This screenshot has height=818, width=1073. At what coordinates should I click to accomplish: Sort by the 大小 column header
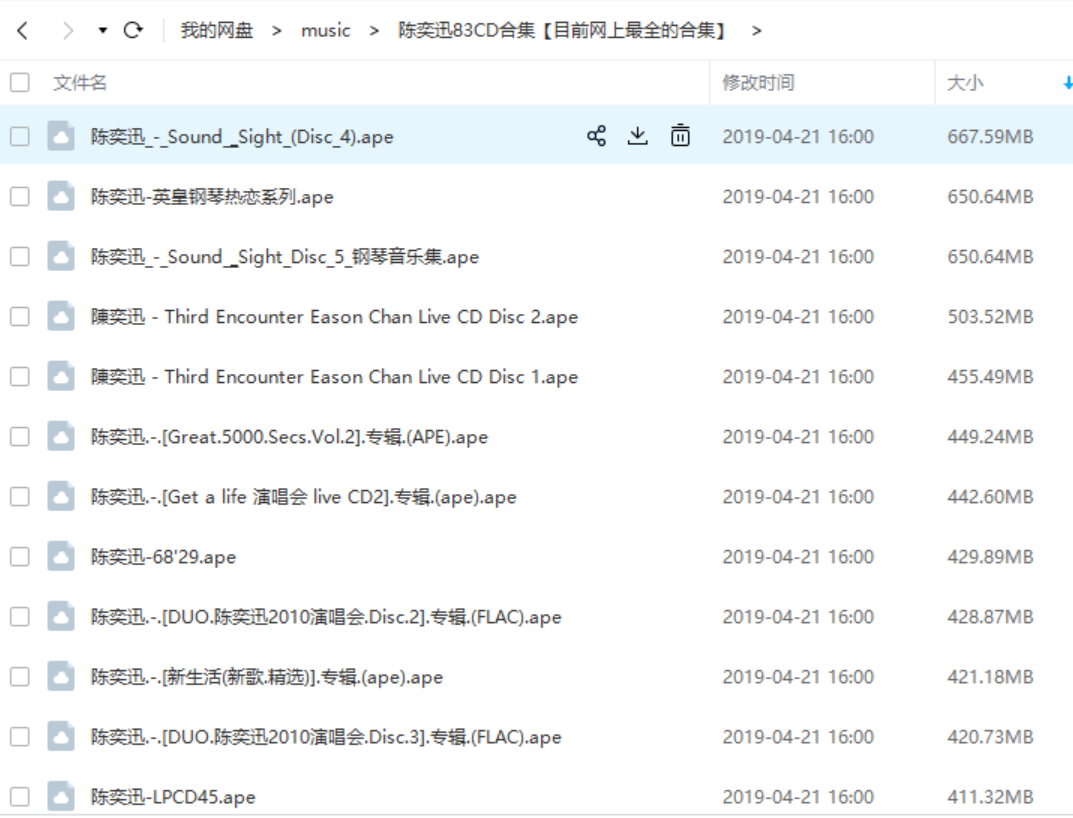(x=965, y=83)
